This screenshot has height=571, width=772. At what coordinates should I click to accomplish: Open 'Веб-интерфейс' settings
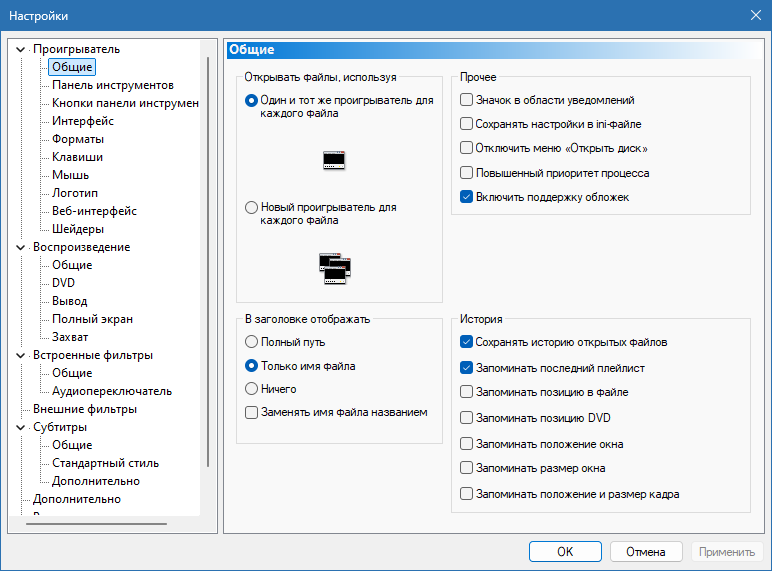pos(94,211)
